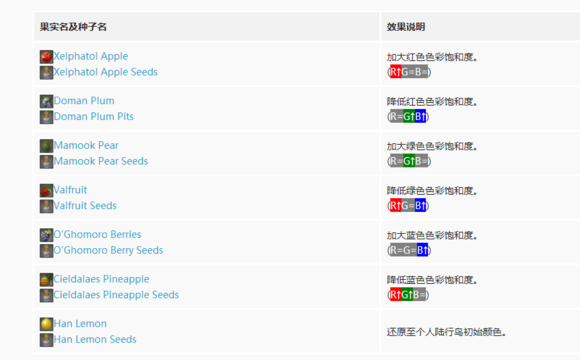
Task: Click the Han Lemon Seeds bag icon
Action: tap(46, 340)
